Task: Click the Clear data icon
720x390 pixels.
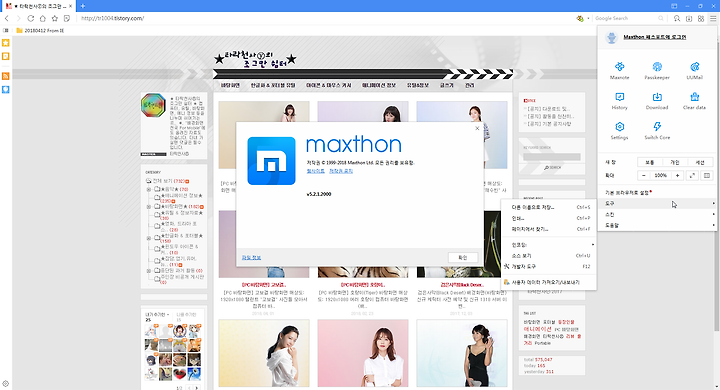Action: pyautogui.click(x=694, y=97)
